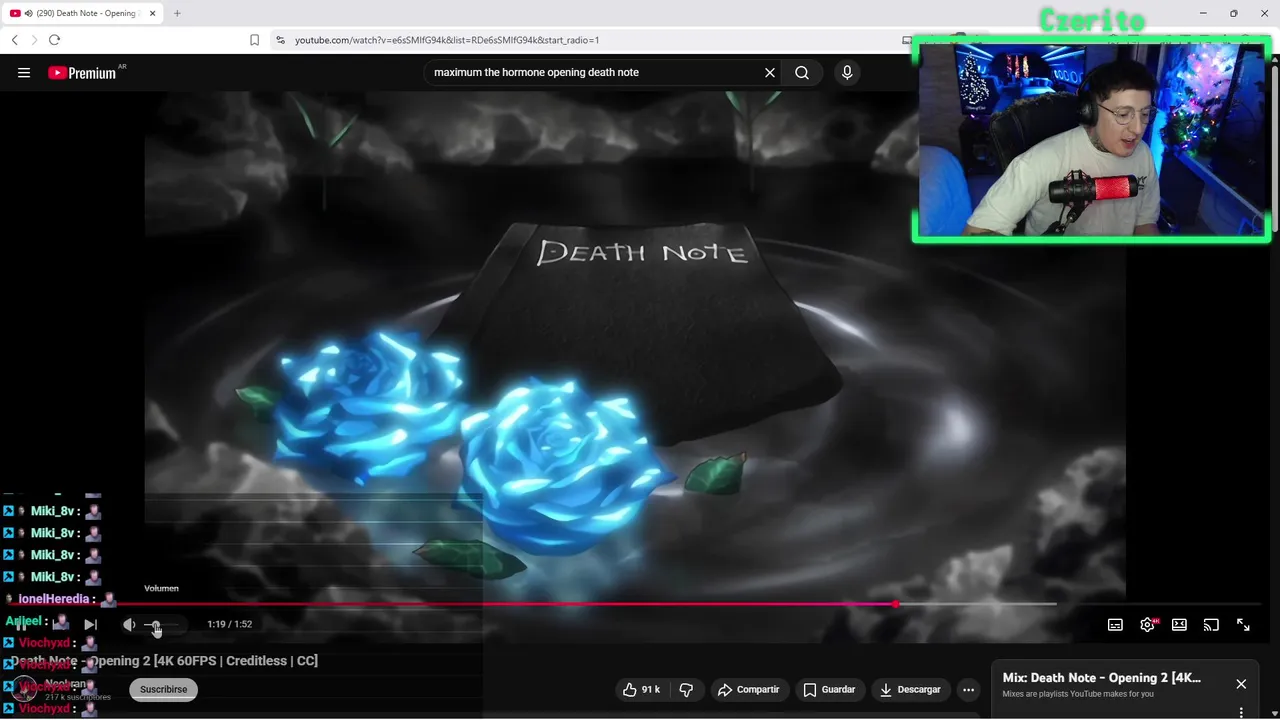Go forward with the browser forward arrow
This screenshot has height=720, width=1280.
click(x=34, y=40)
